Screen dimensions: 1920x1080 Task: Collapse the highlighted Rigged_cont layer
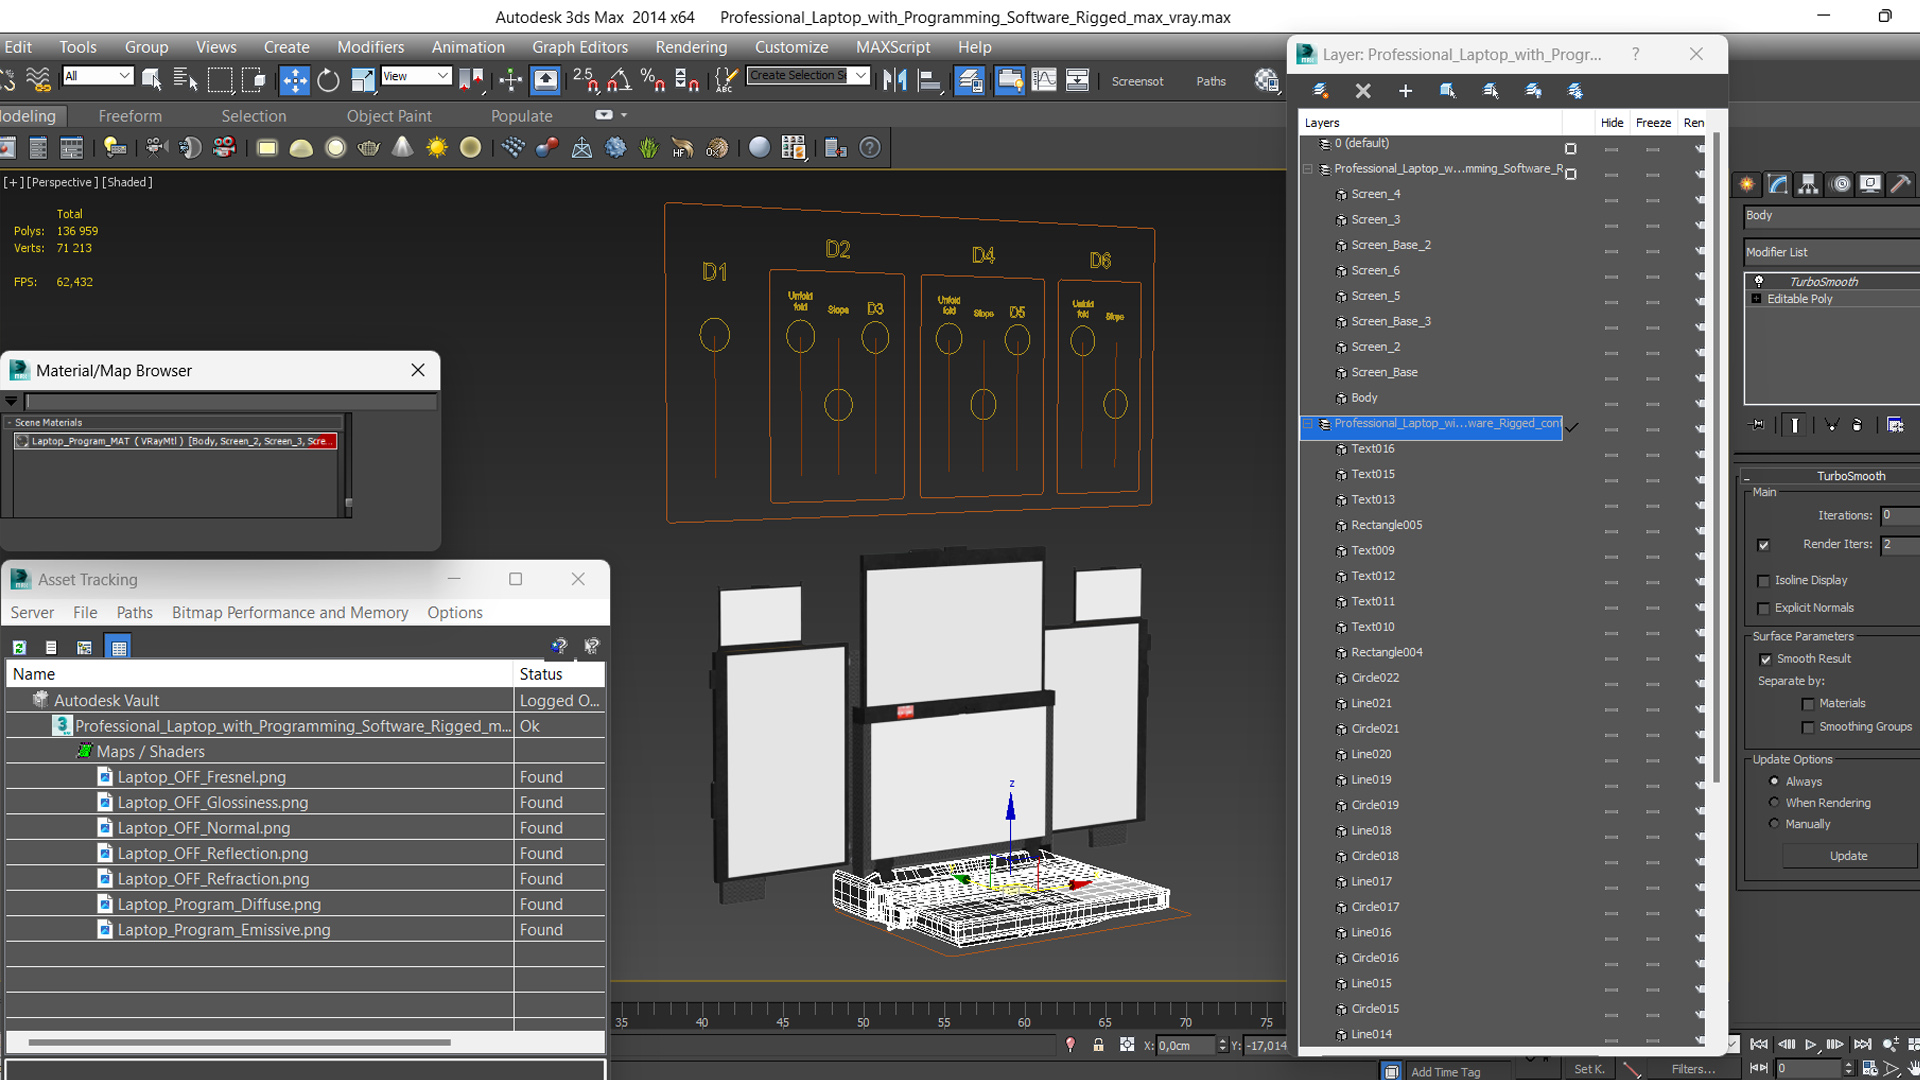click(x=1307, y=424)
